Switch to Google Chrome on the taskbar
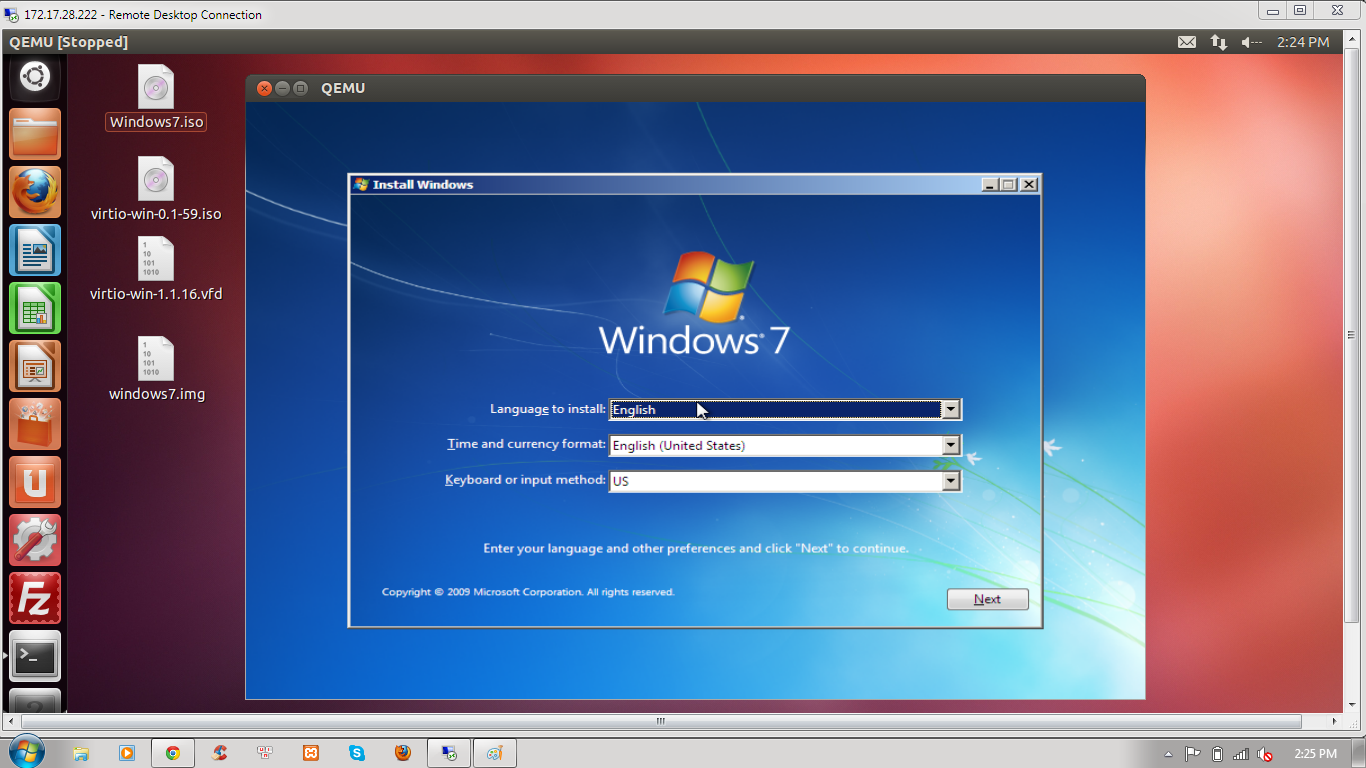Image resolution: width=1366 pixels, height=768 pixels. click(x=173, y=753)
